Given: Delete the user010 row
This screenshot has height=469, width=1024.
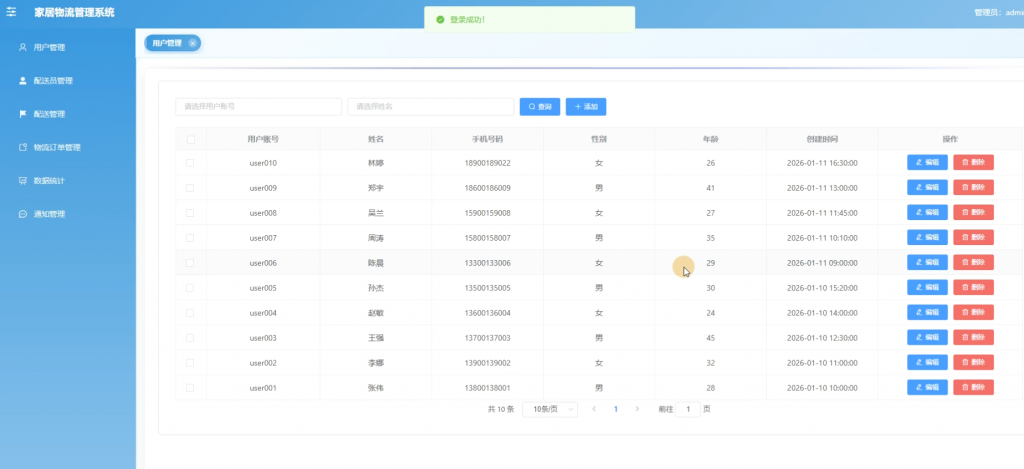Looking at the screenshot, I should pyautogui.click(x=973, y=163).
